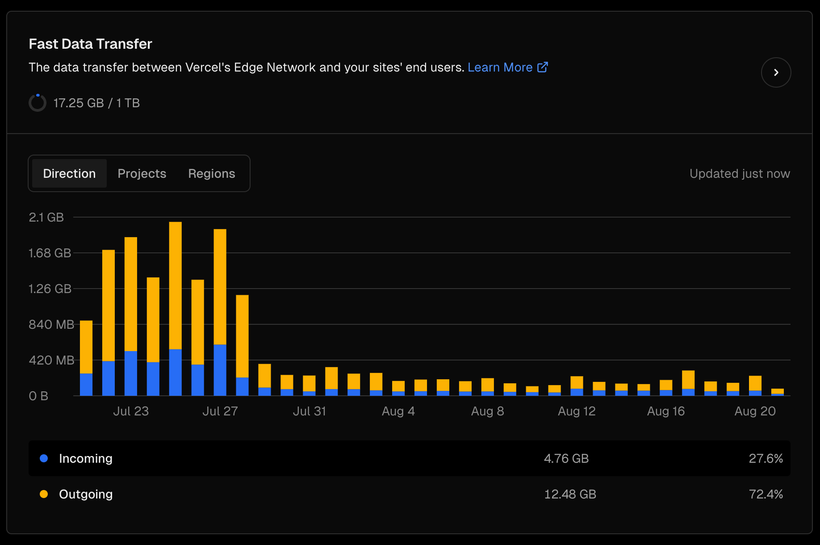Click the blue Incoming legend dot
This screenshot has width=820, height=545.
click(44, 458)
